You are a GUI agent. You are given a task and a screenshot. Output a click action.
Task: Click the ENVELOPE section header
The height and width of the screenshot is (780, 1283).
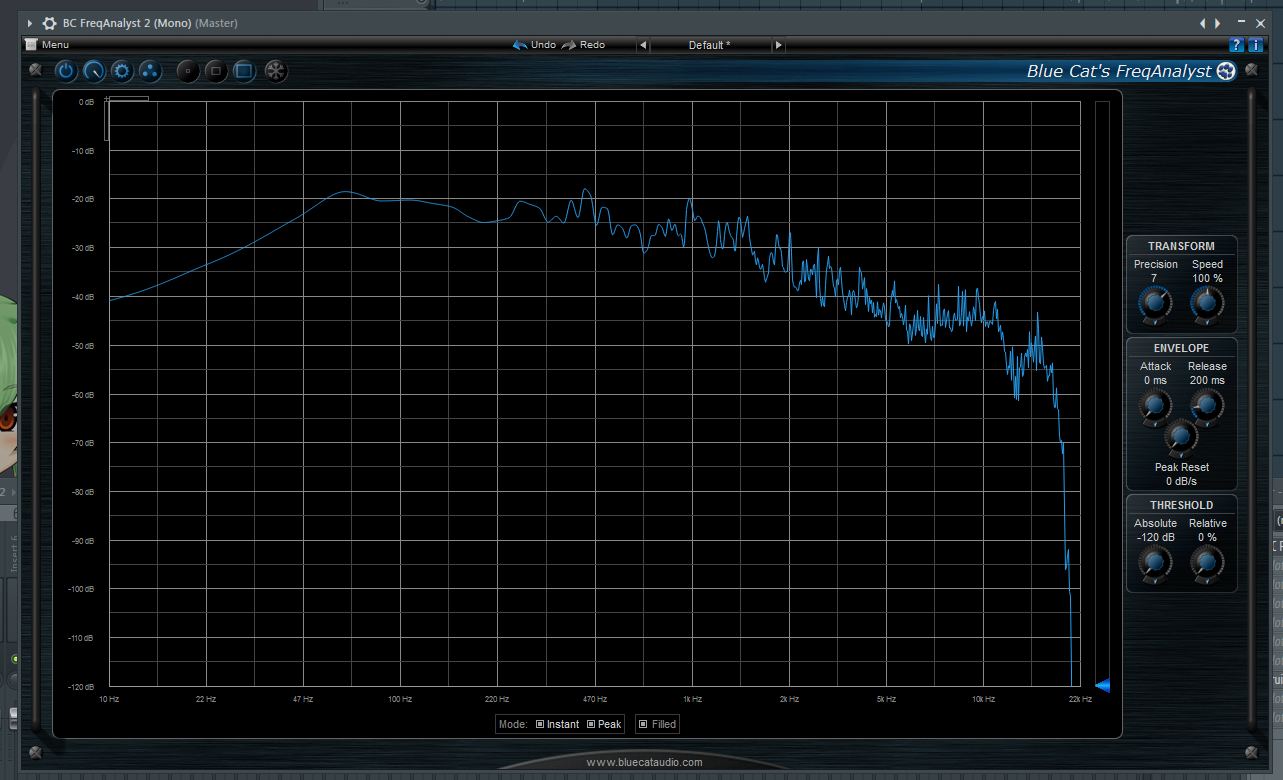point(1181,348)
